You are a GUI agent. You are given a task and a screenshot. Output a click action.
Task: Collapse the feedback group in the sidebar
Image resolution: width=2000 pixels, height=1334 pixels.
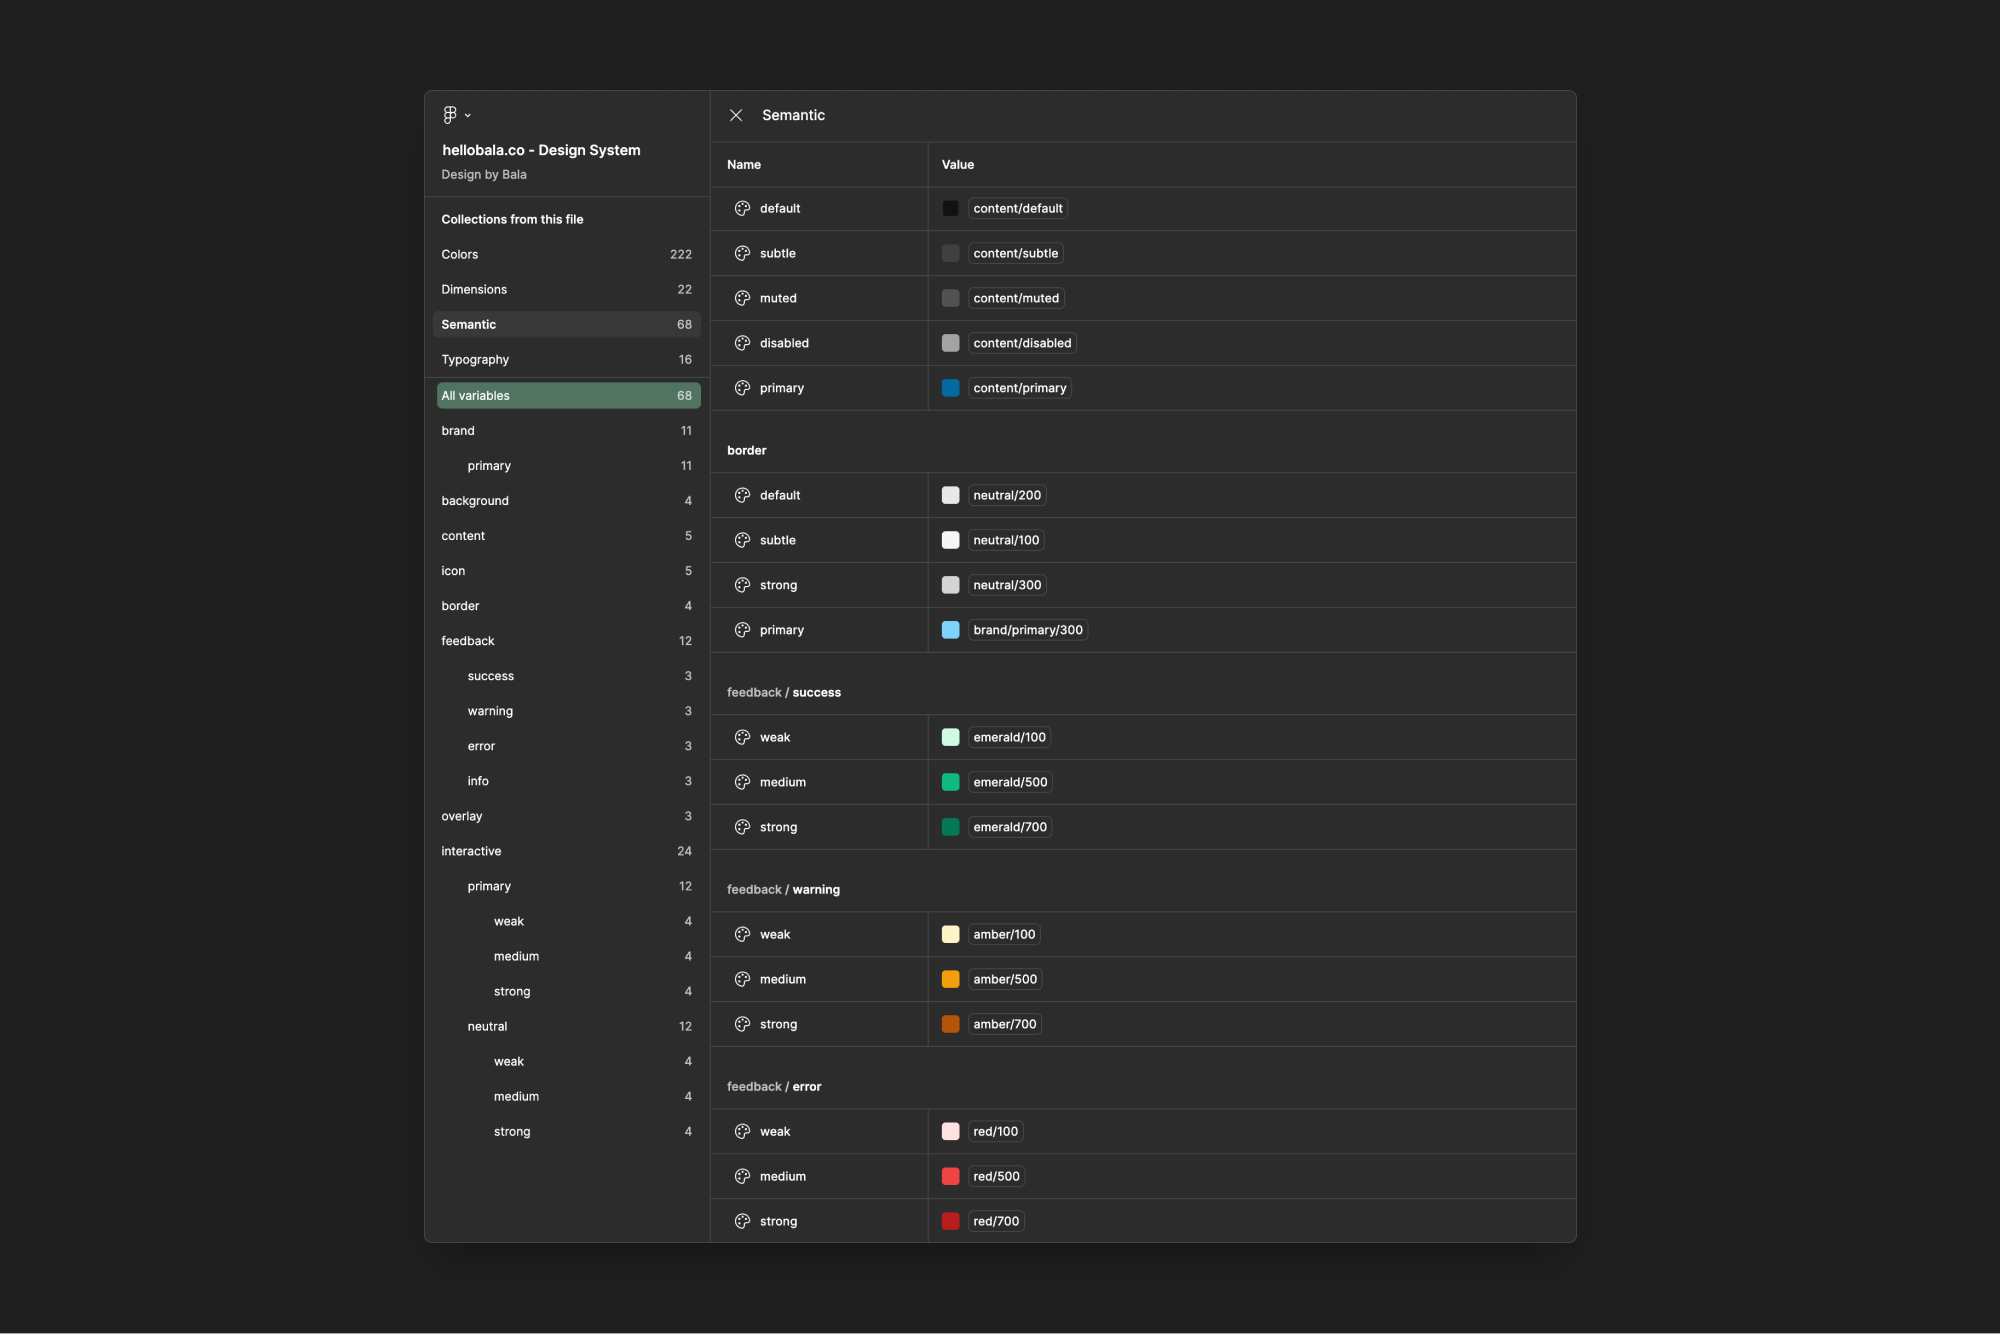[x=467, y=641]
